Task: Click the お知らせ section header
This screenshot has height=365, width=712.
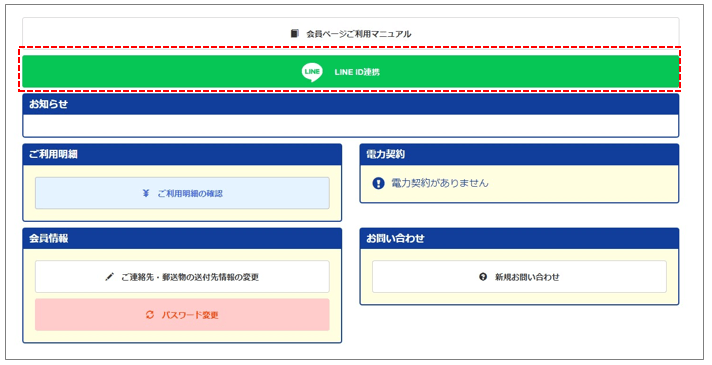Action: pyautogui.click(x=351, y=104)
